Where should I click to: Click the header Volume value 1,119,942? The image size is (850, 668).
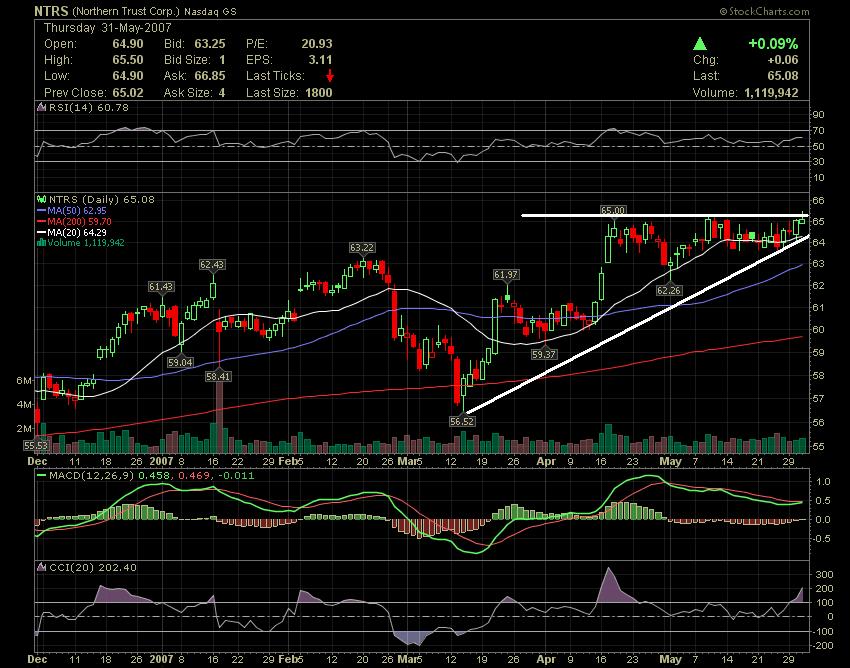pyautogui.click(x=771, y=93)
